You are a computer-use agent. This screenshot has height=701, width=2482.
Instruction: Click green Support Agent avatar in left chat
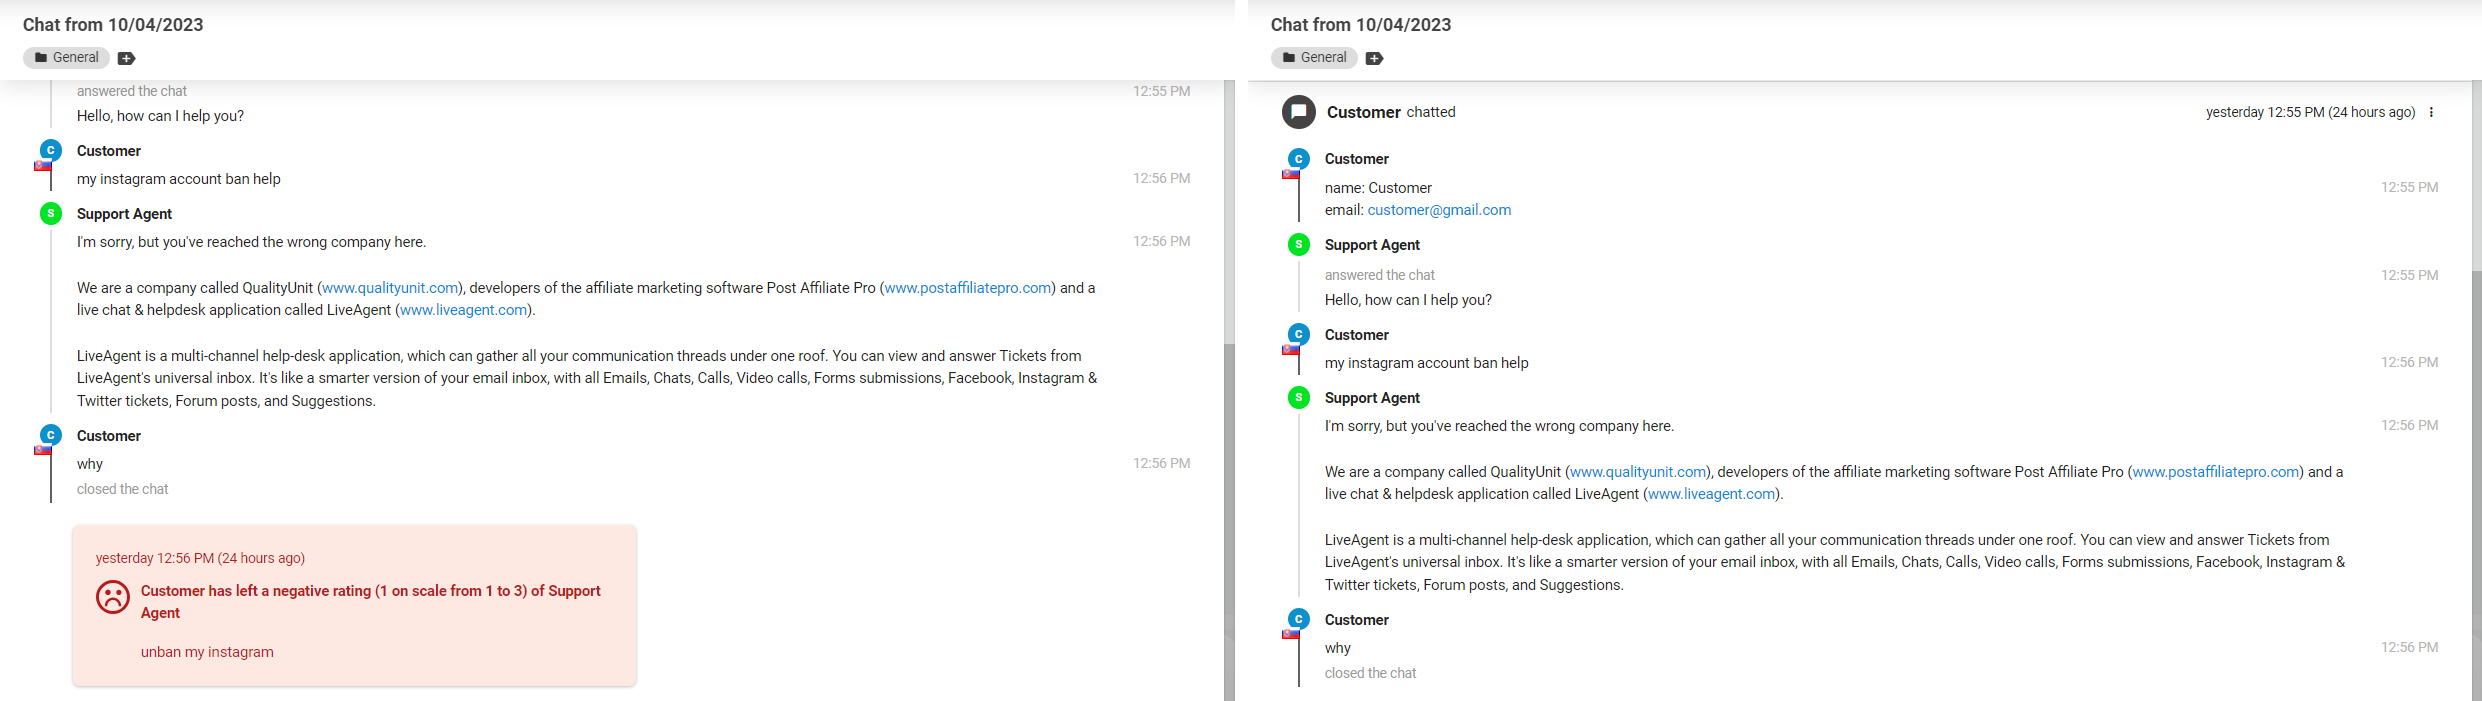pyautogui.click(x=50, y=213)
